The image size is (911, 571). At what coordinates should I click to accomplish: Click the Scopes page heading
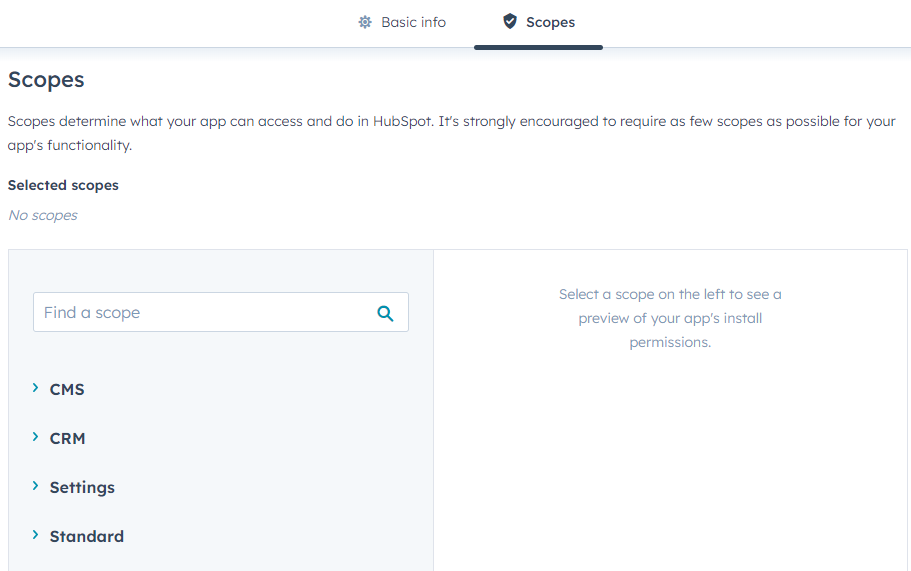click(x=46, y=80)
